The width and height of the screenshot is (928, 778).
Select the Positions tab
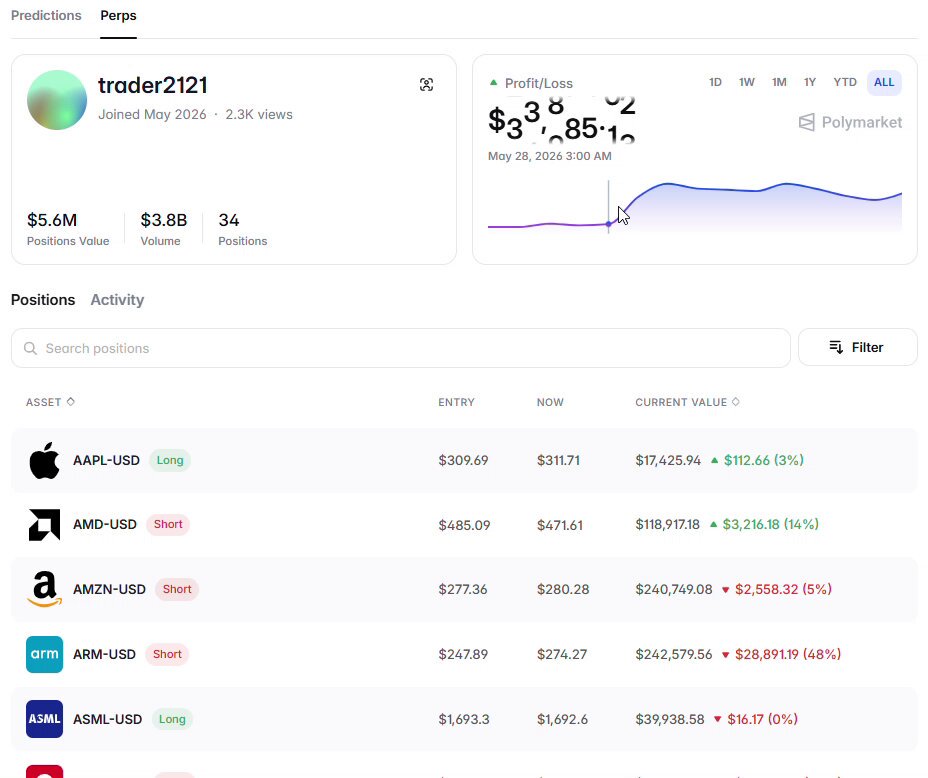tap(43, 300)
